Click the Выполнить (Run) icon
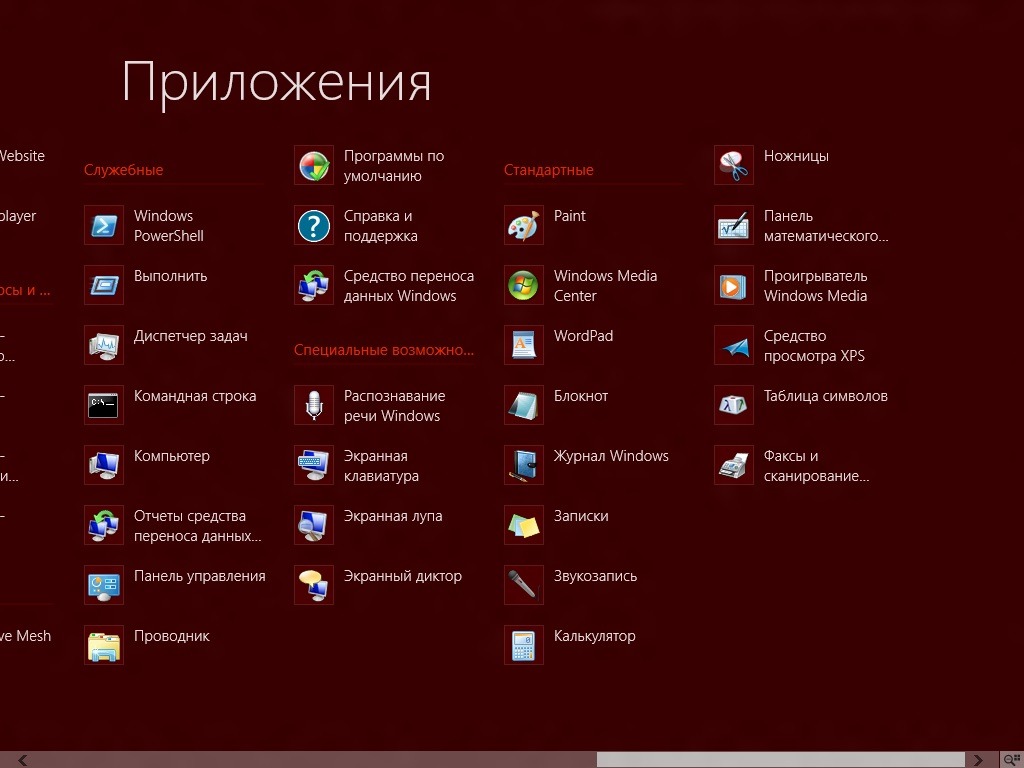 (104, 285)
